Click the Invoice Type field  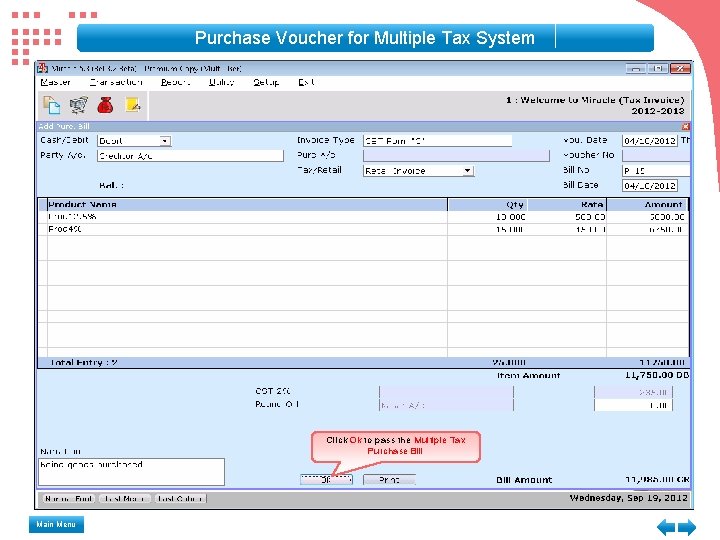437,141
